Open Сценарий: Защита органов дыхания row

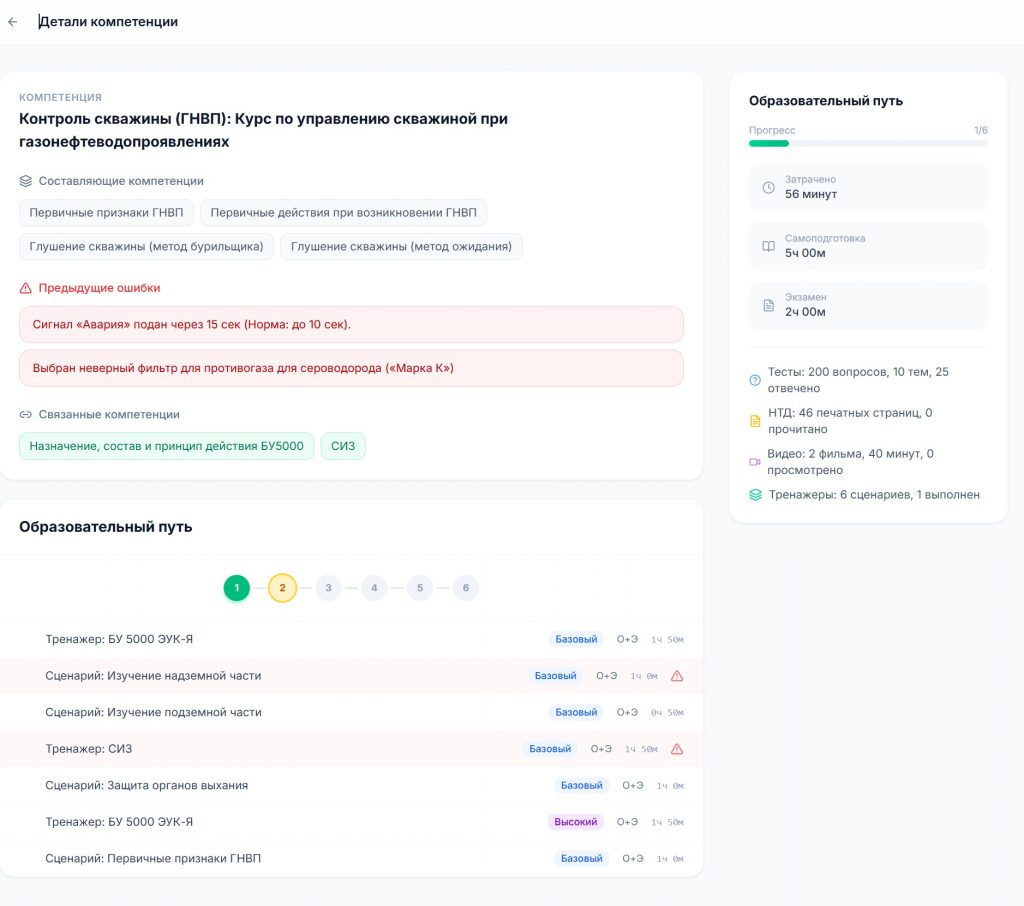[146, 785]
